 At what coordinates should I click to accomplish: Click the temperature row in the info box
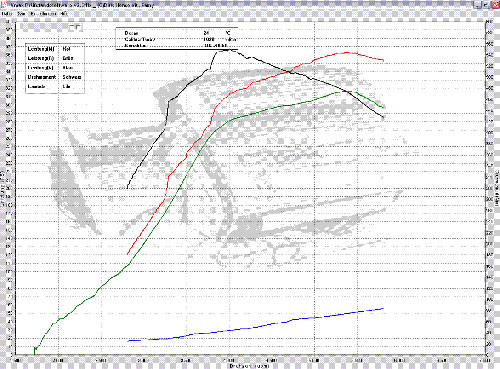point(177,33)
